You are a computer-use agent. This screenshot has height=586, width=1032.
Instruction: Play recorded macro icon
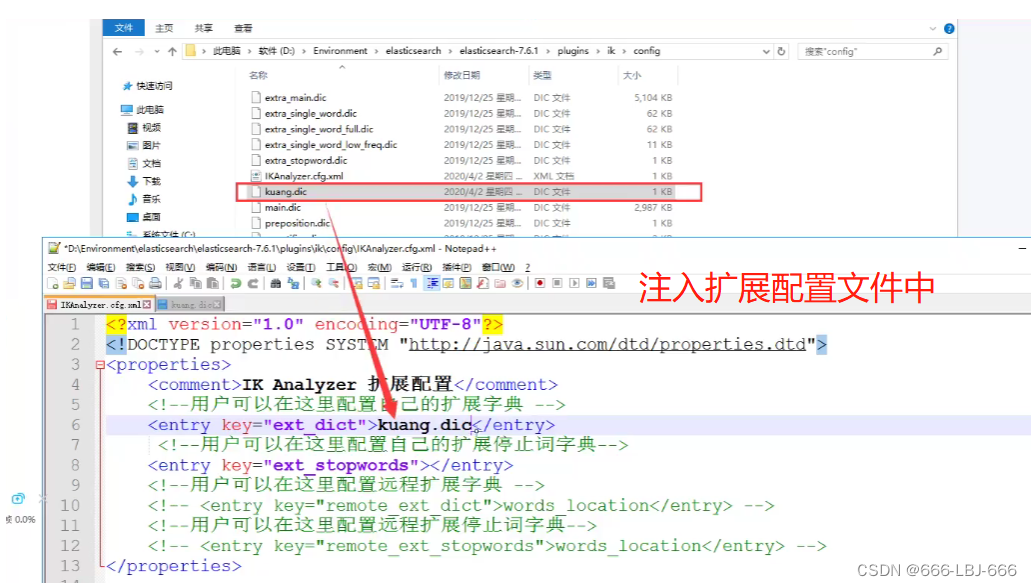(575, 283)
